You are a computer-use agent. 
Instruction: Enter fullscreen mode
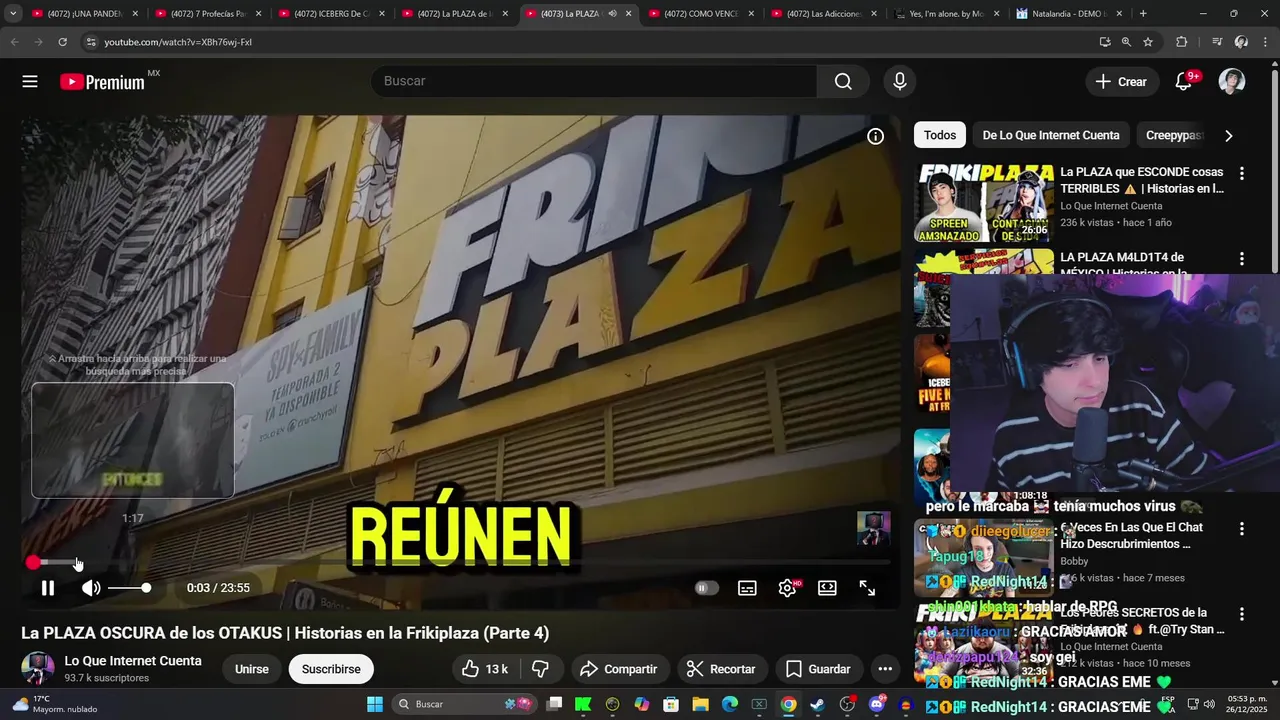tap(867, 588)
